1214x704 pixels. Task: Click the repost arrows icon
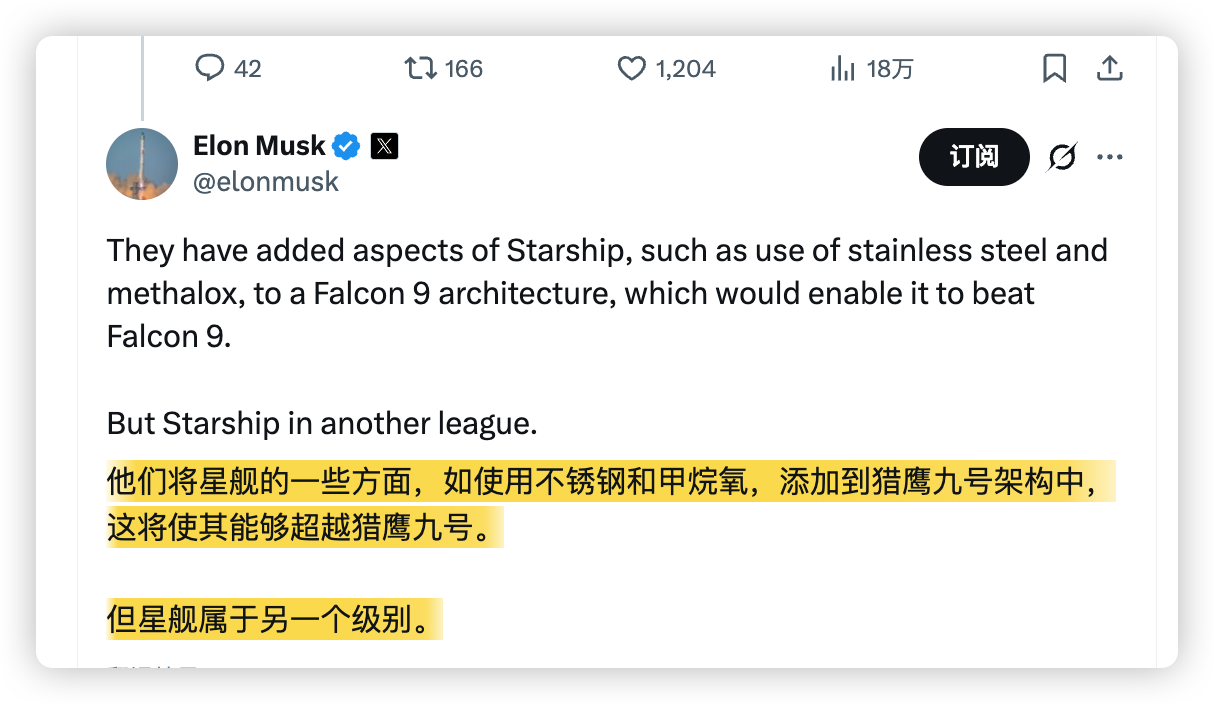pyautogui.click(x=420, y=68)
